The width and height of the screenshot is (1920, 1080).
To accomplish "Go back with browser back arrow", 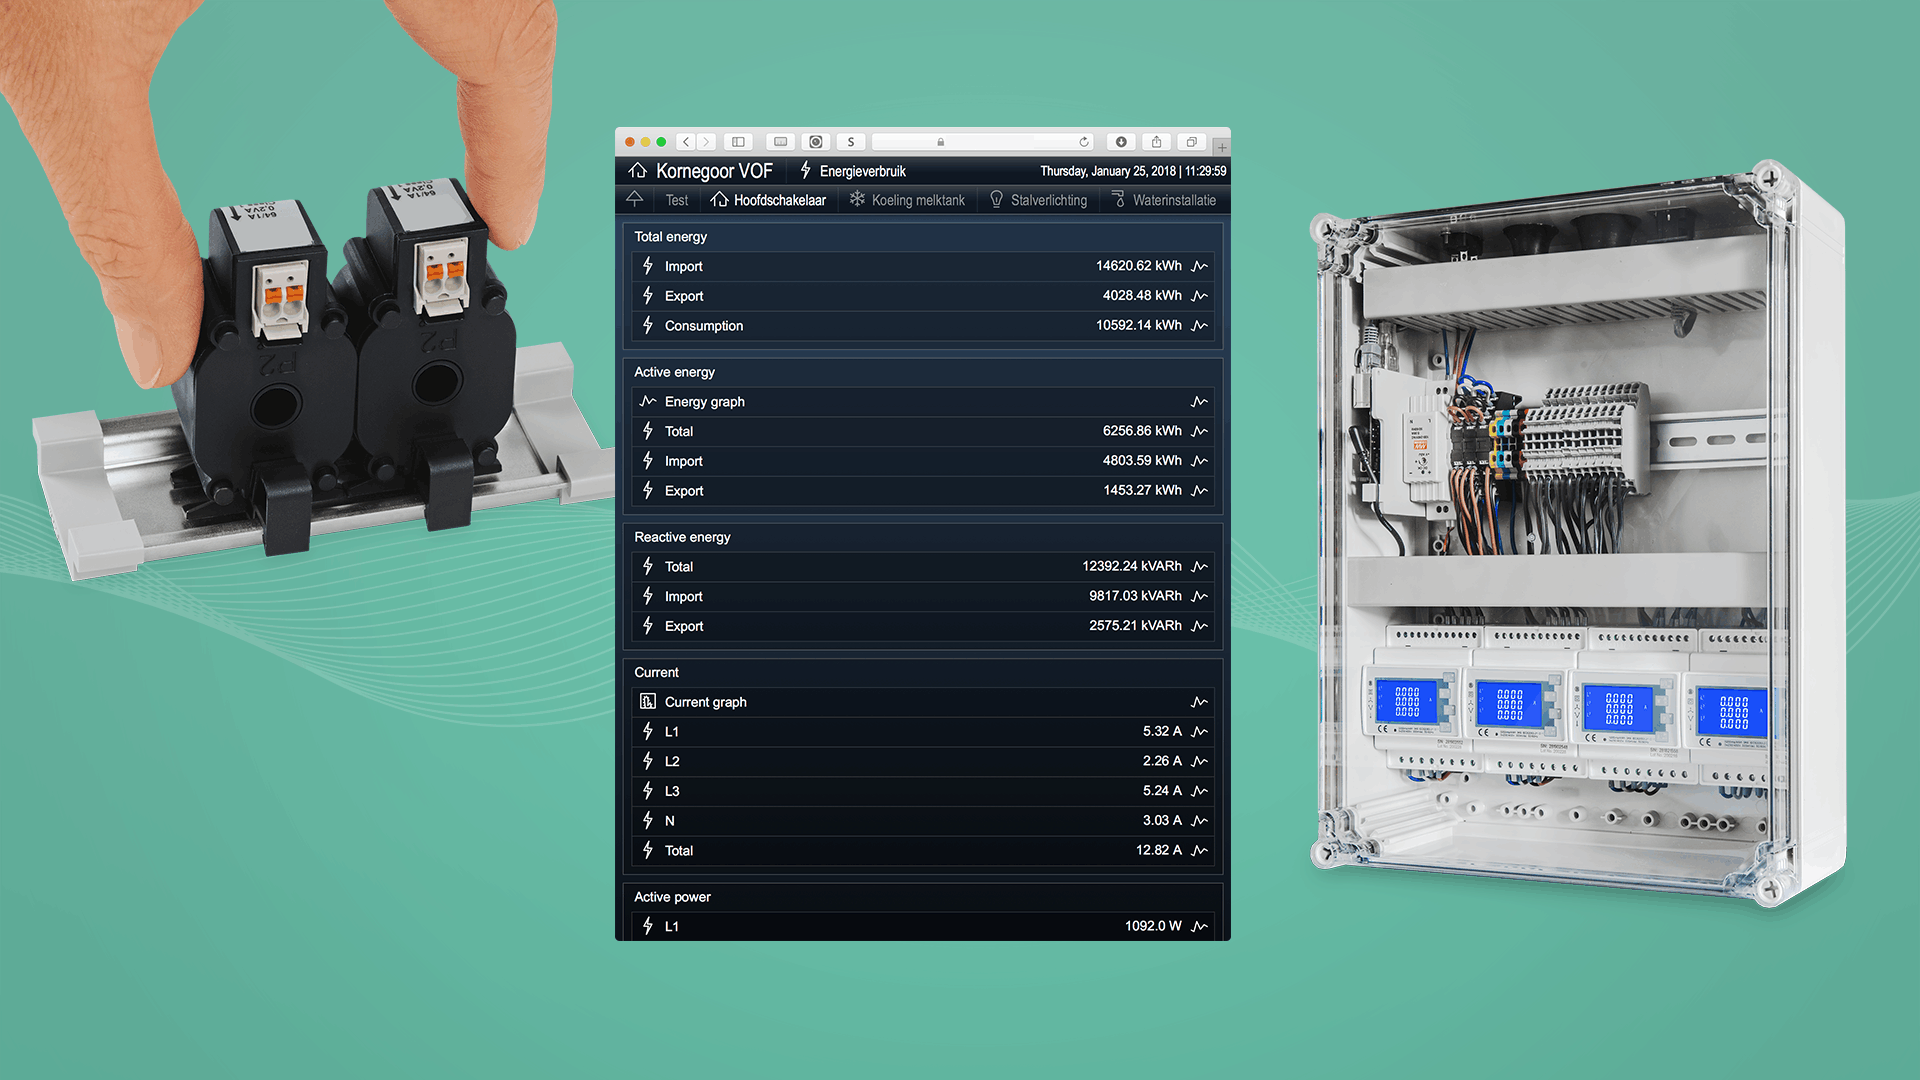I will point(686,142).
